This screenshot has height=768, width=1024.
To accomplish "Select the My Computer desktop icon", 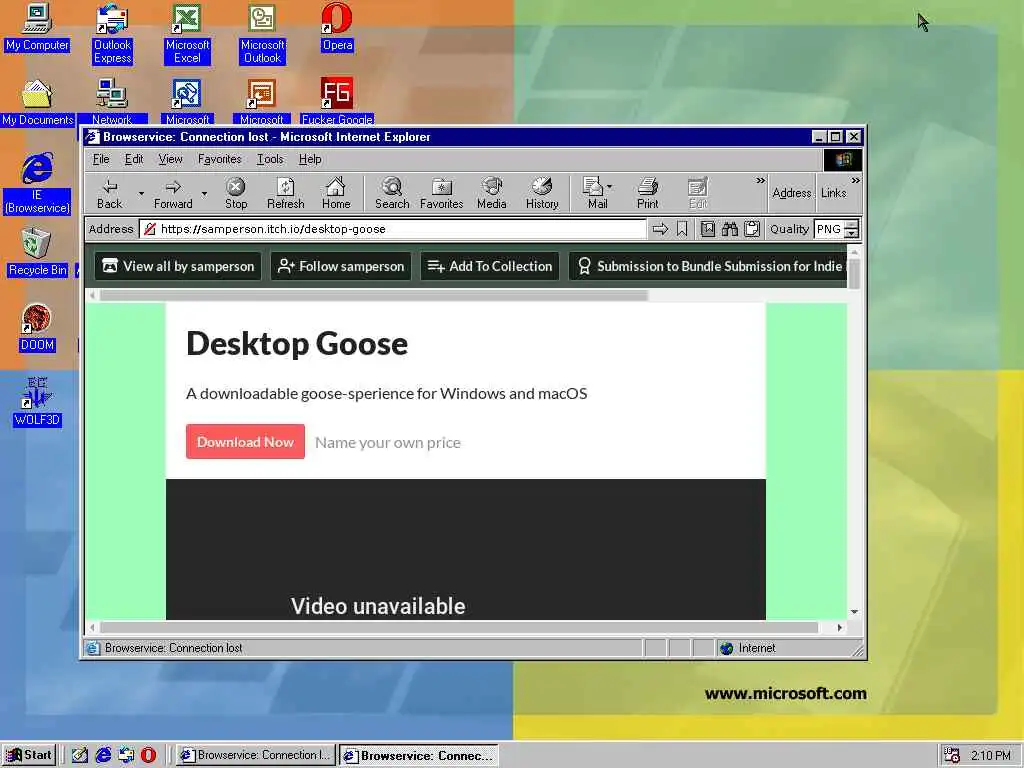I will point(37,27).
